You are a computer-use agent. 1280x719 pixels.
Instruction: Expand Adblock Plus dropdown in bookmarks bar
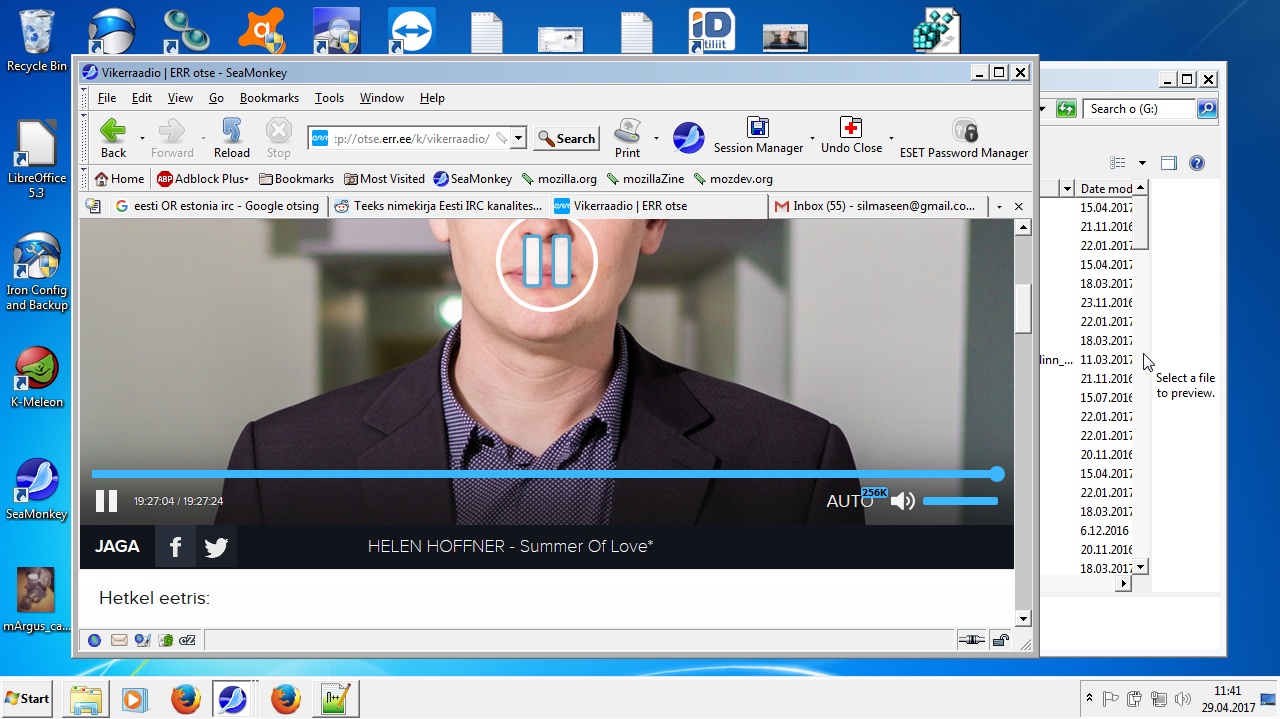[x=246, y=180]
